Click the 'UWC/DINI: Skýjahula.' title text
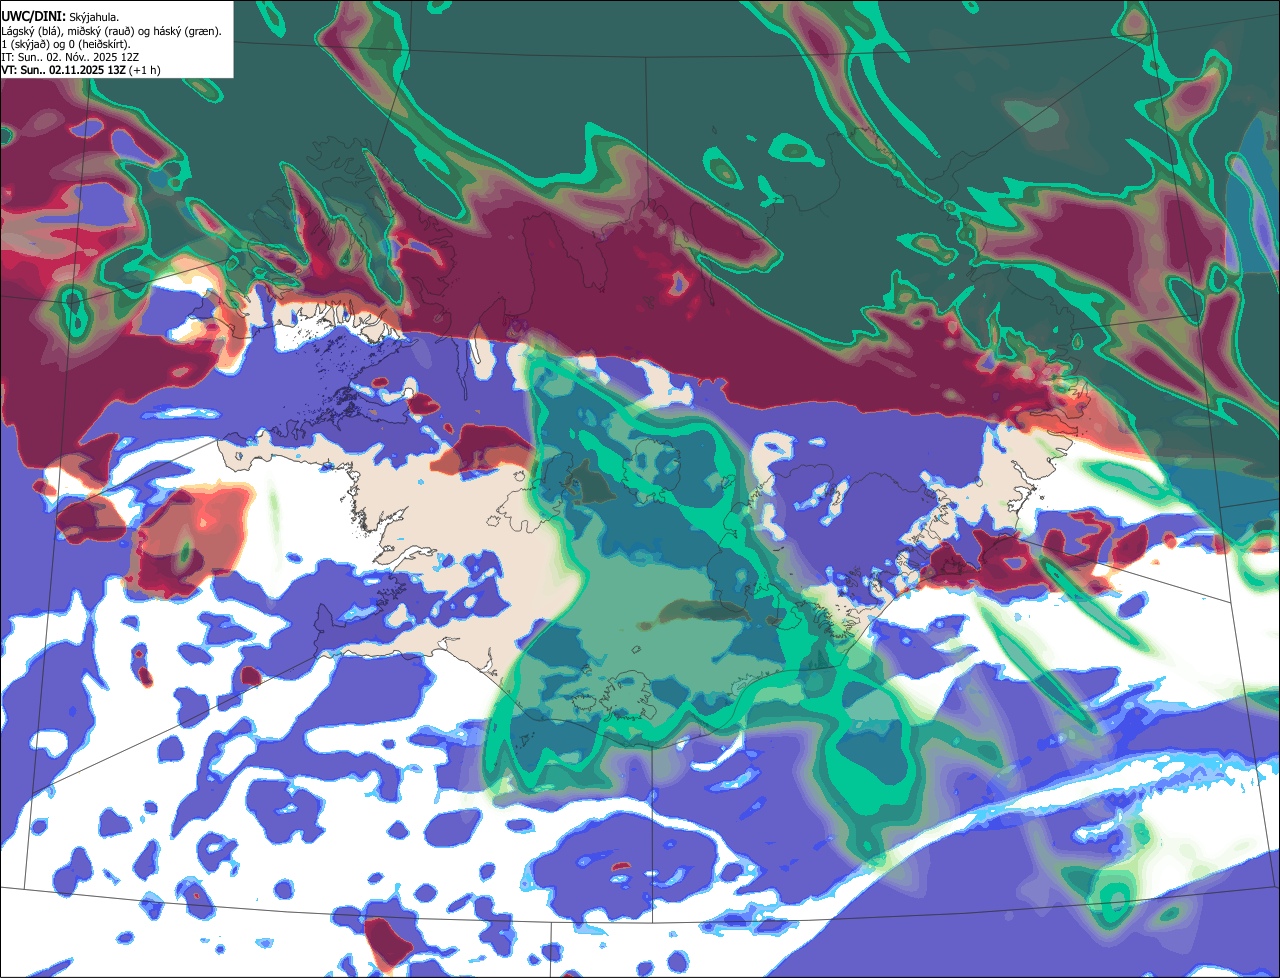Screen dimensions: 1280x978 pos(60,17)
